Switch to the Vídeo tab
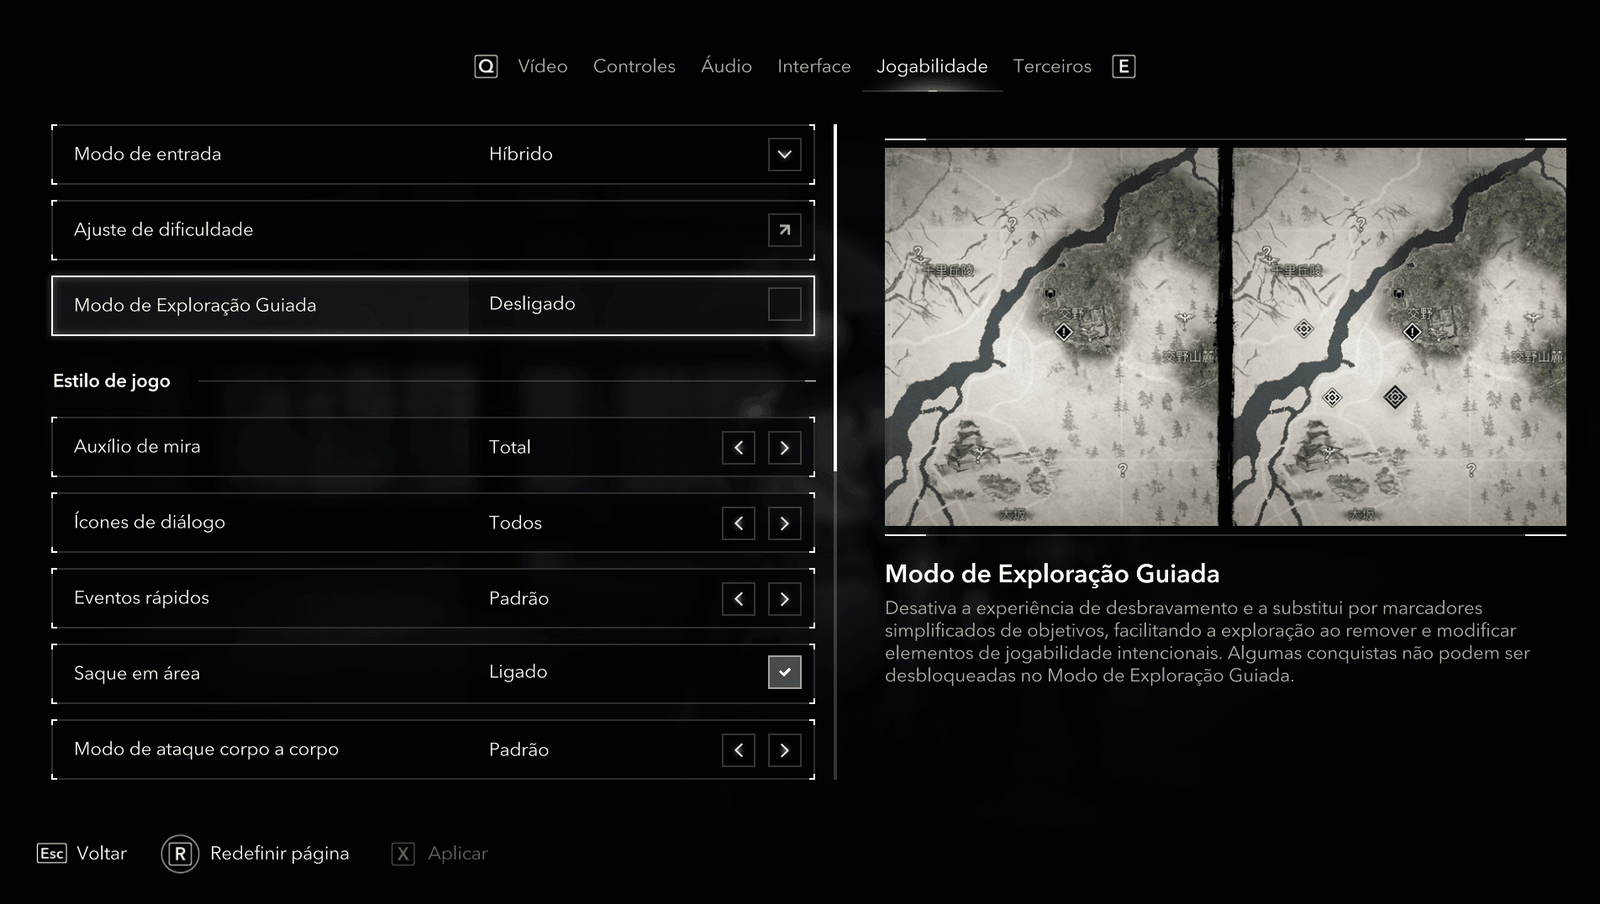 point(542,67)
